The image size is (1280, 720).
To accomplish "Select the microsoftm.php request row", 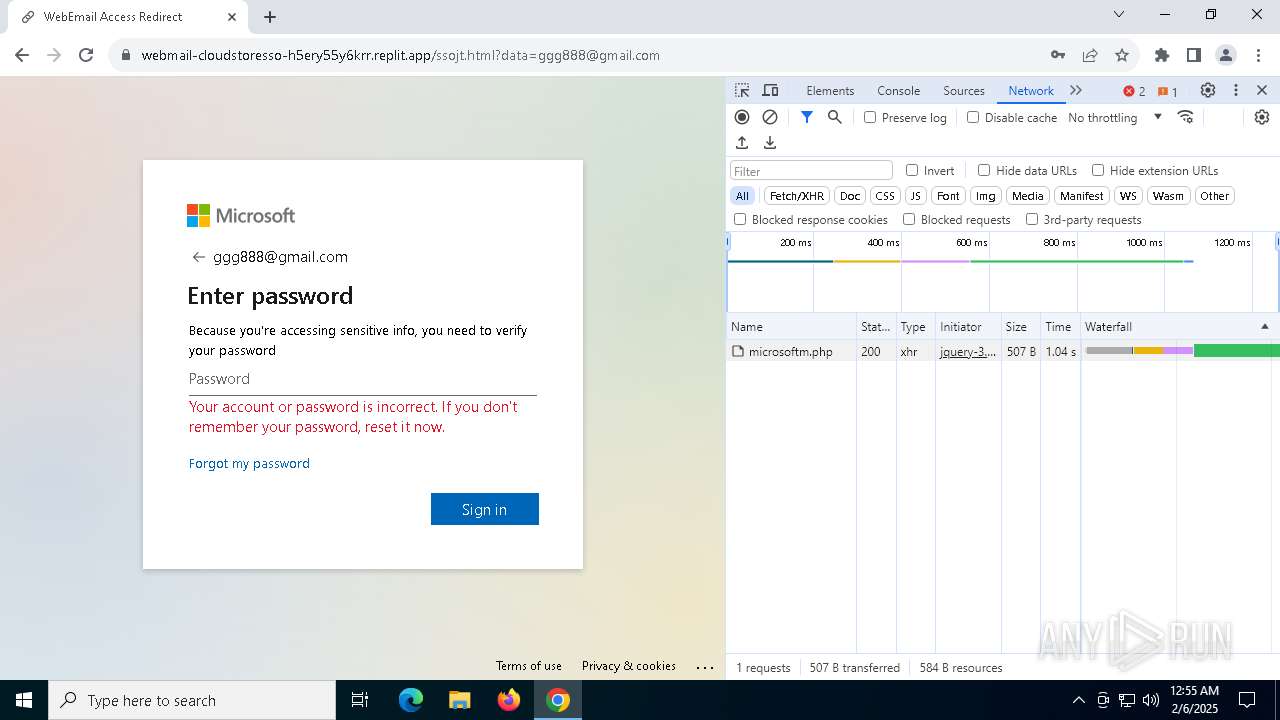I will click(1003, 352).
